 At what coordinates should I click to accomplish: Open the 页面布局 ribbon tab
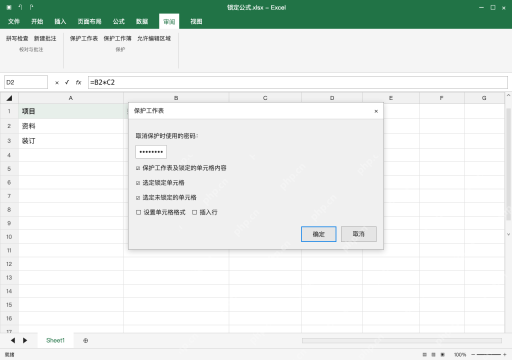[x=89, y=22]
